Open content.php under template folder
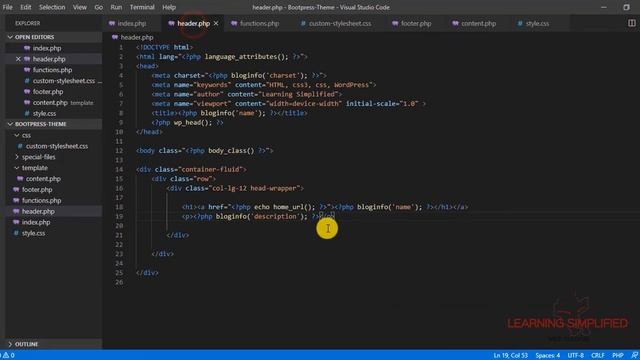Screen dimensions: 640x360 (53, 179)
